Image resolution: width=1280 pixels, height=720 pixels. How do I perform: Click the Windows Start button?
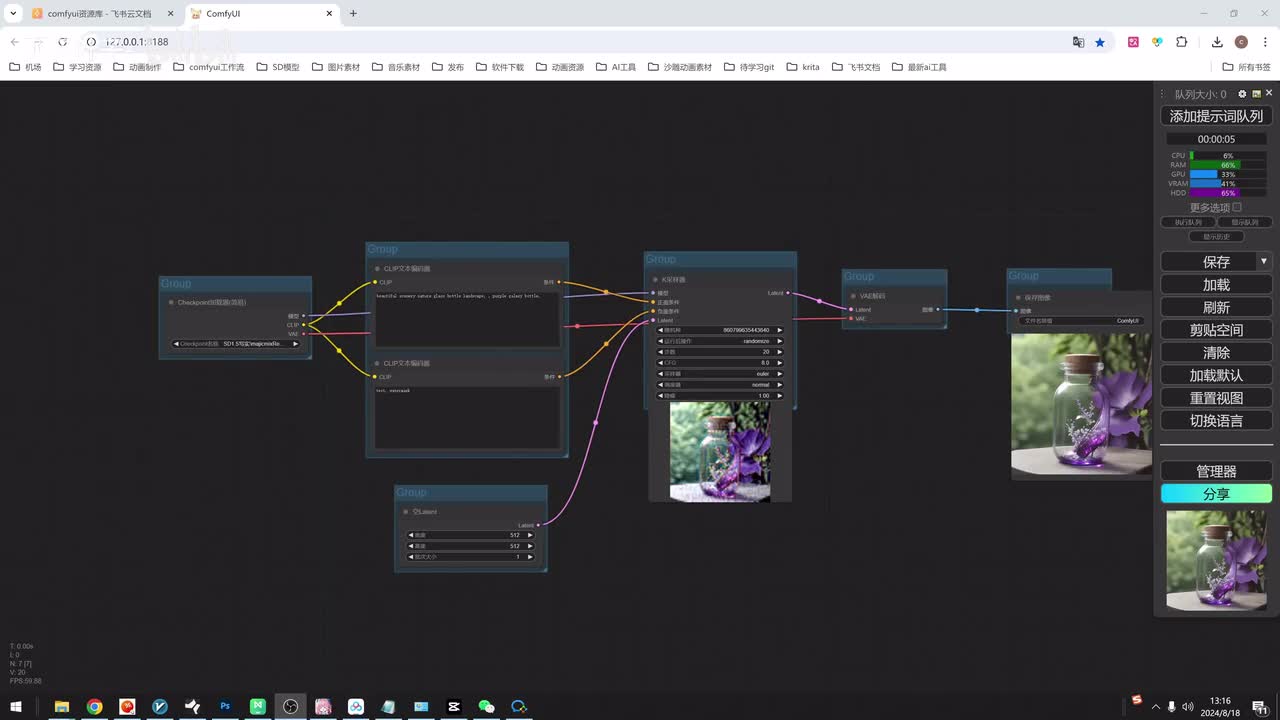click(x=16, y=706)
